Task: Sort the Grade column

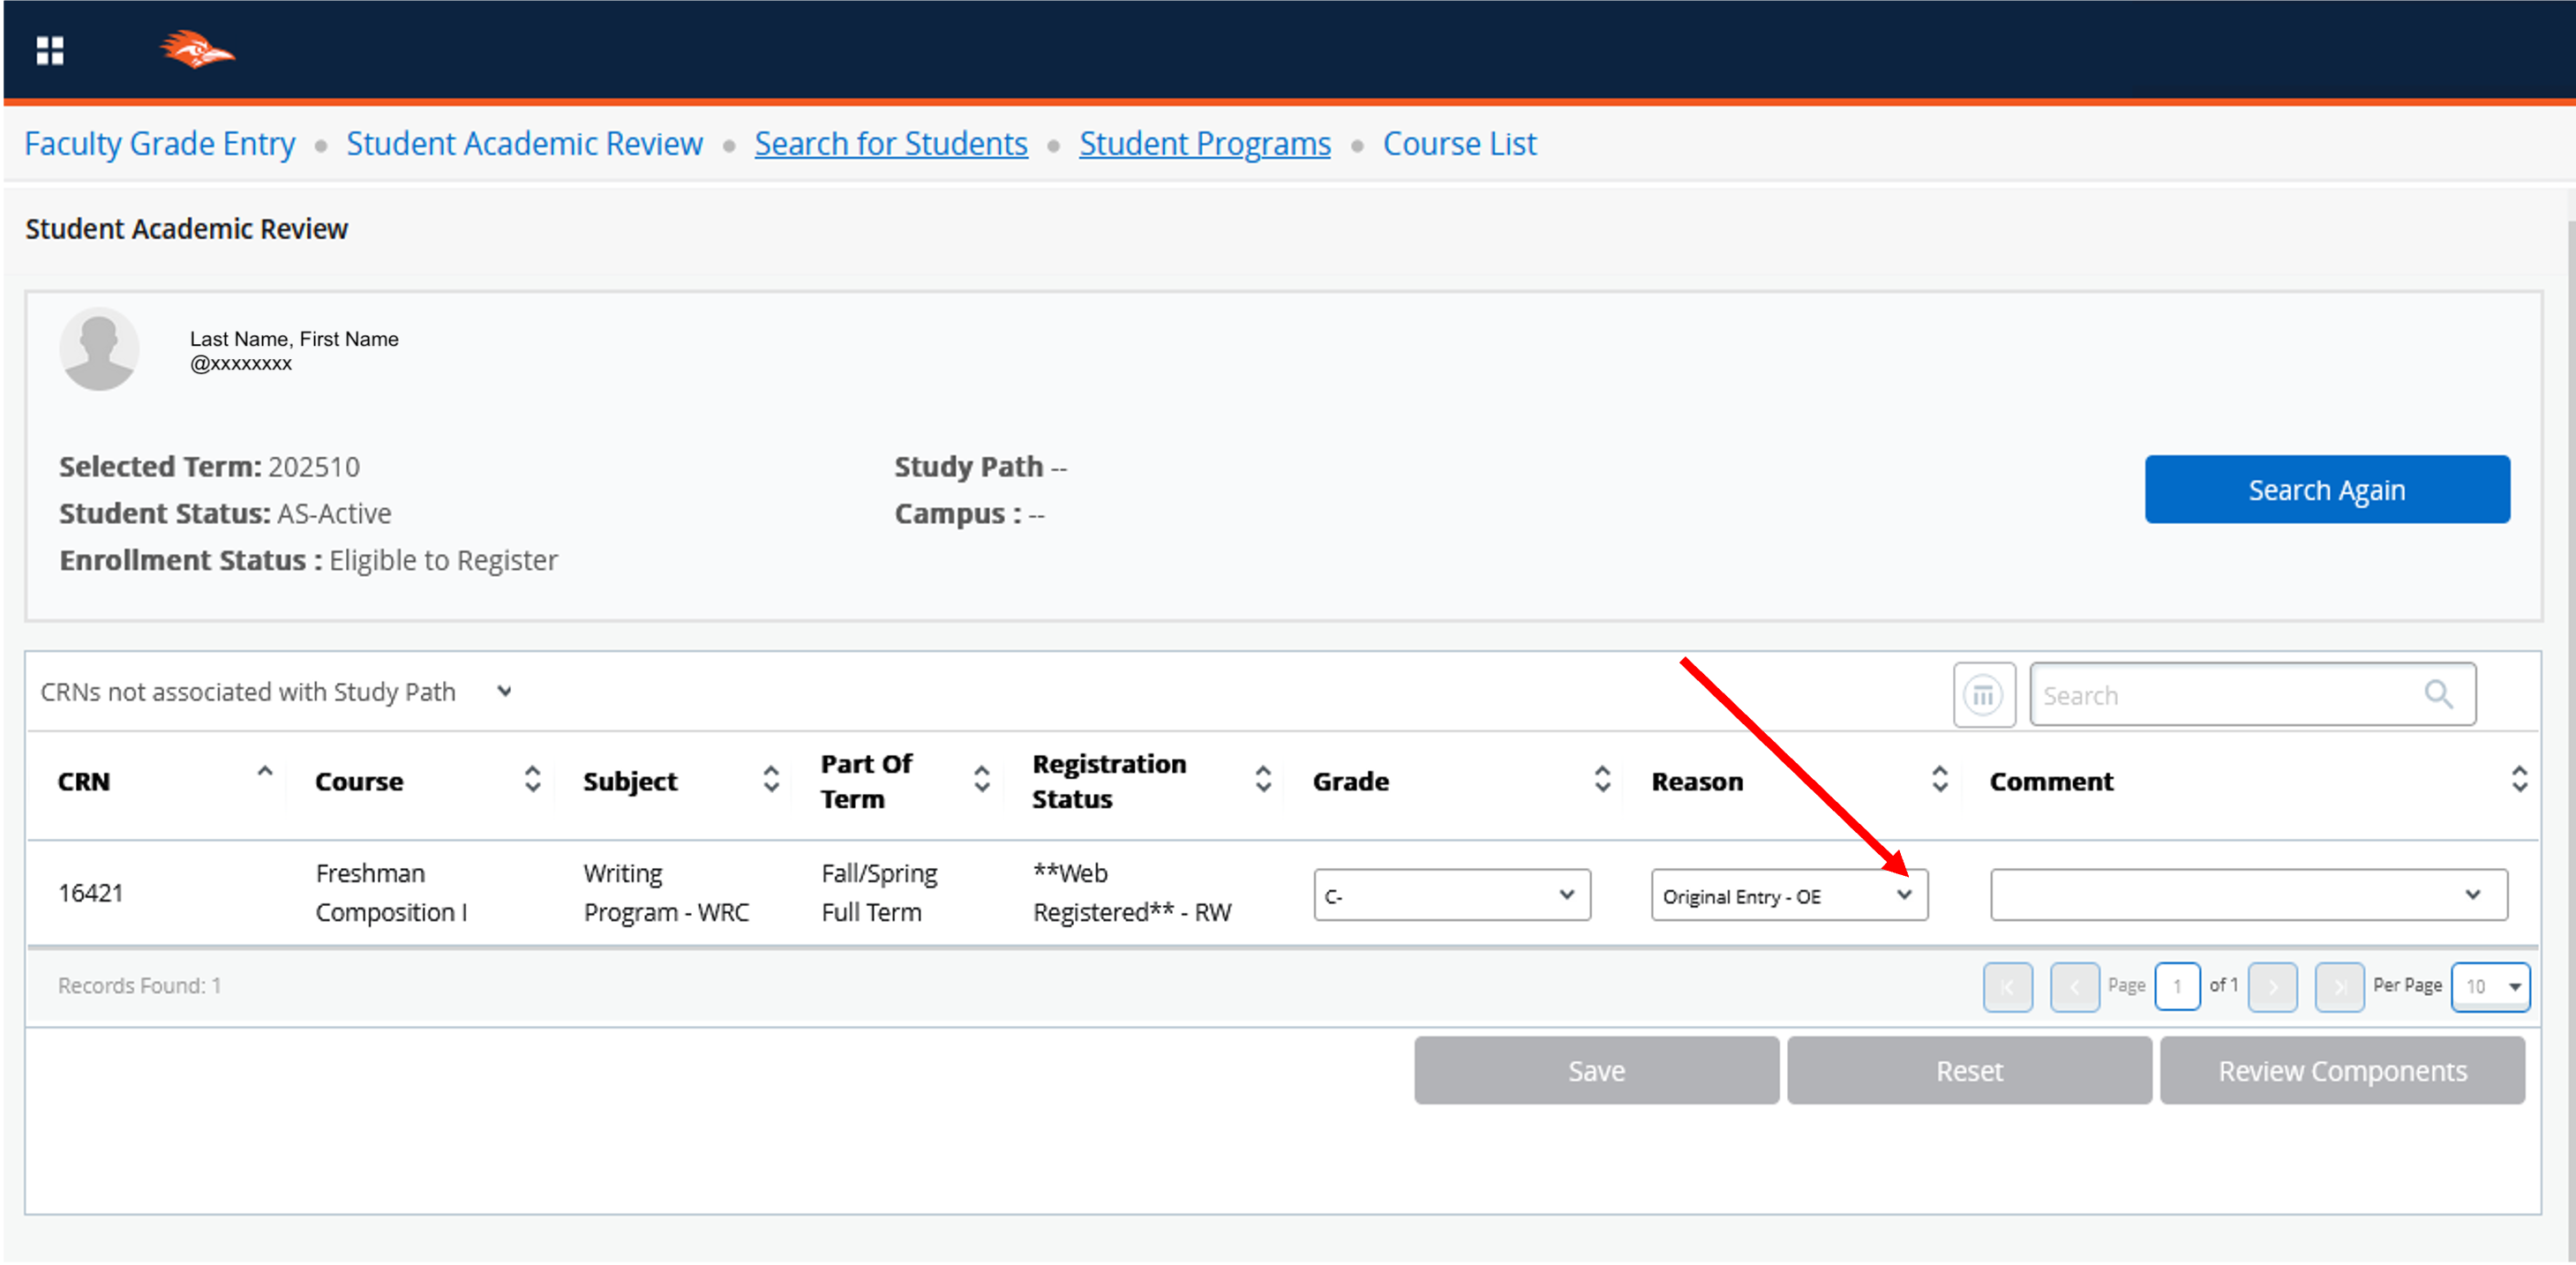Action: [x=1602, y=780]
